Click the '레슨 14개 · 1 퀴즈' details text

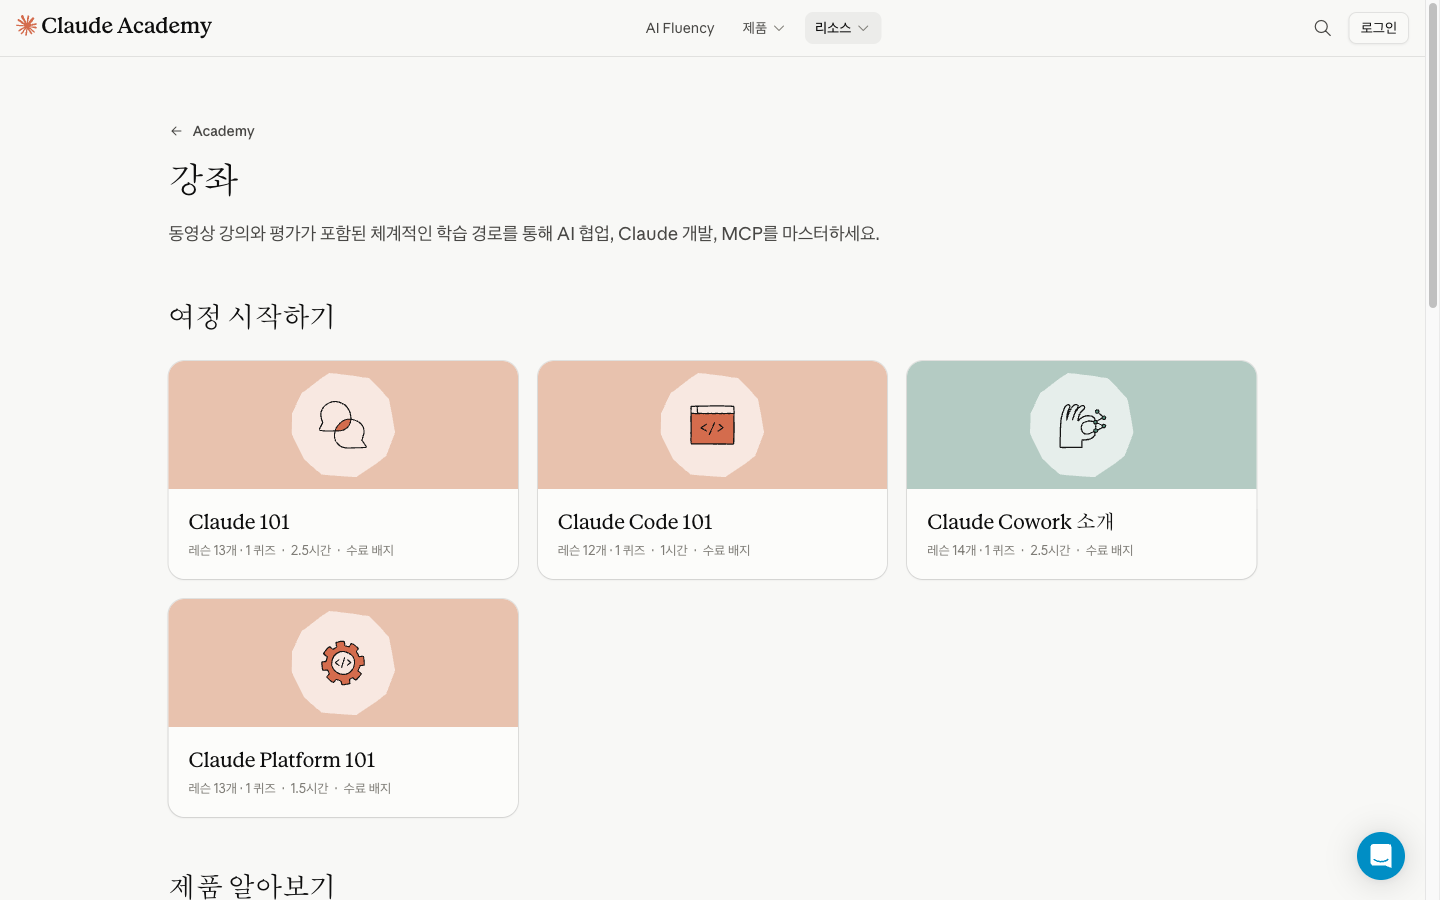click(971, 550)
